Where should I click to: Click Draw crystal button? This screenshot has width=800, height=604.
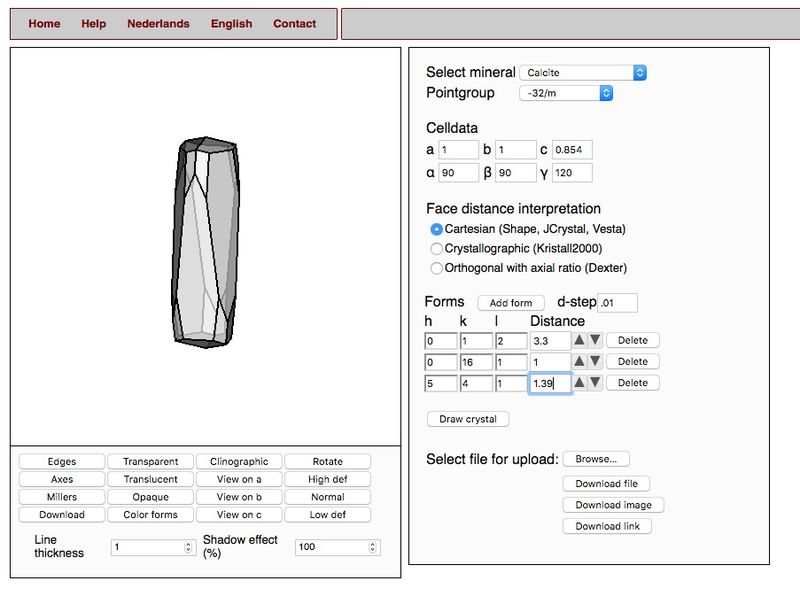[x=468, y=419]
